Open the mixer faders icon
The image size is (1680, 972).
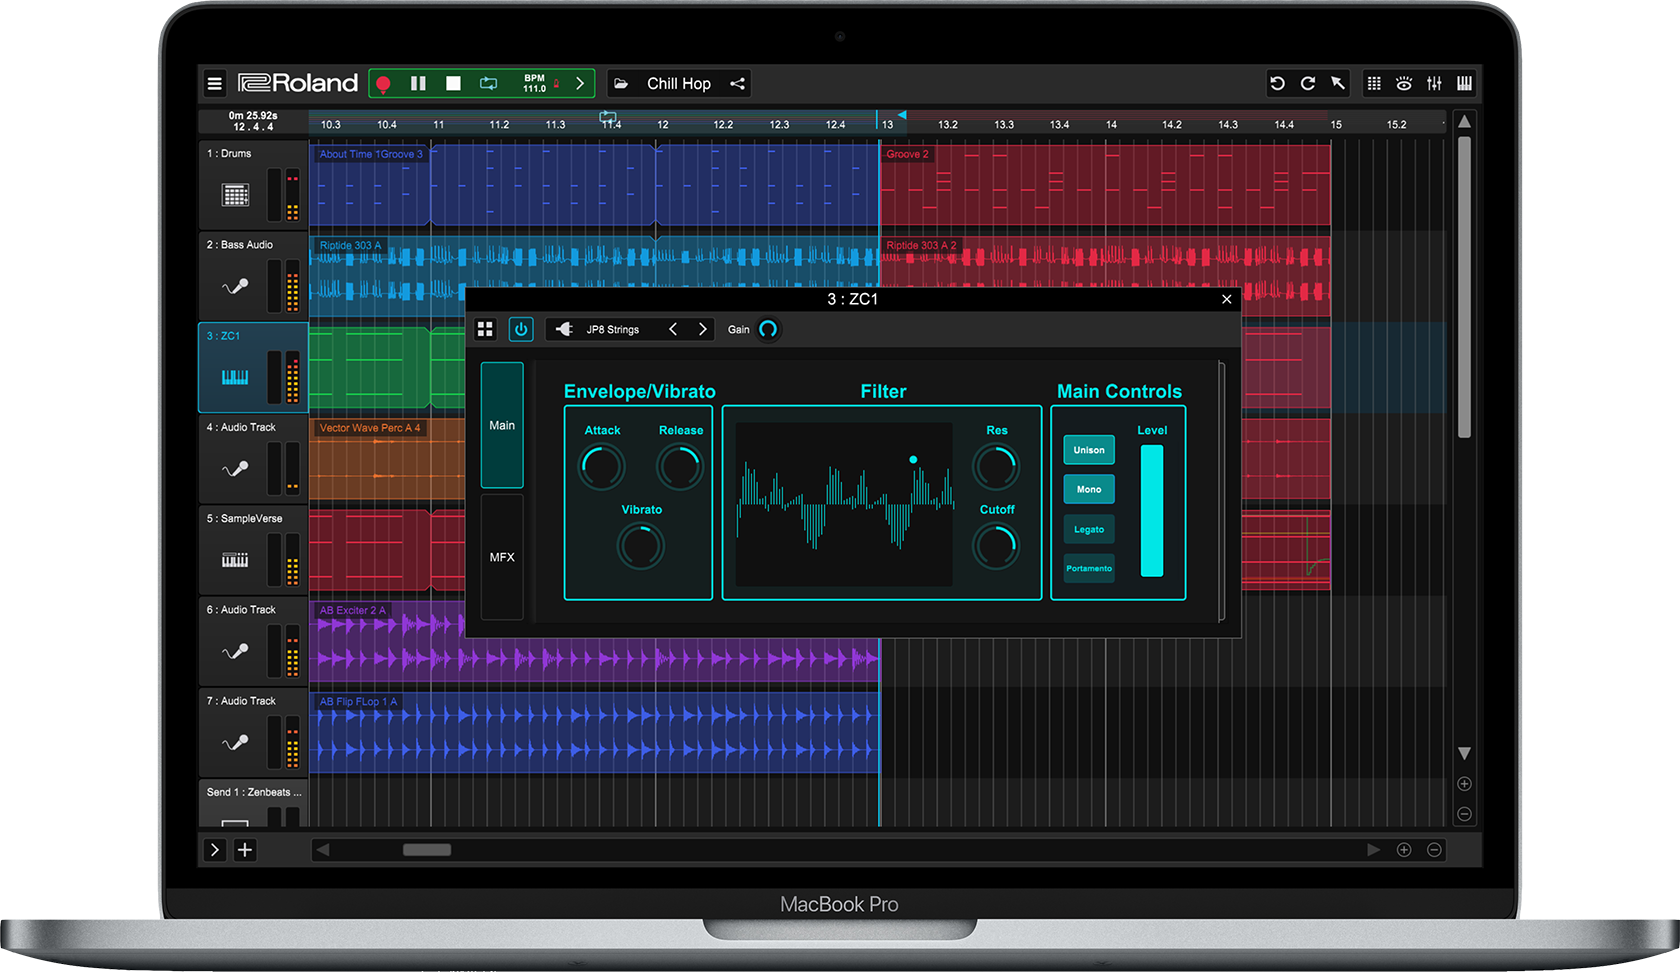[1434, 84]
